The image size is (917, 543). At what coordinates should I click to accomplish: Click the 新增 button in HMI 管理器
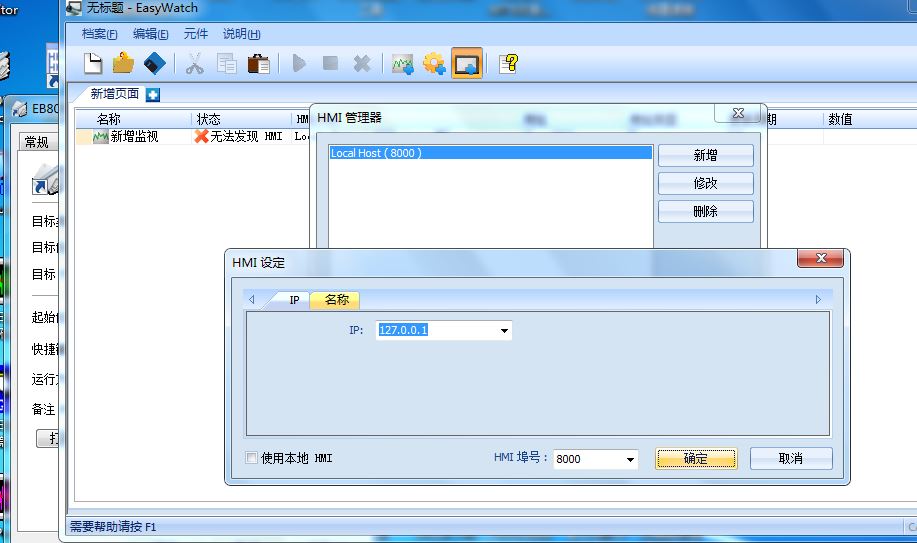(x=705, y=156)
